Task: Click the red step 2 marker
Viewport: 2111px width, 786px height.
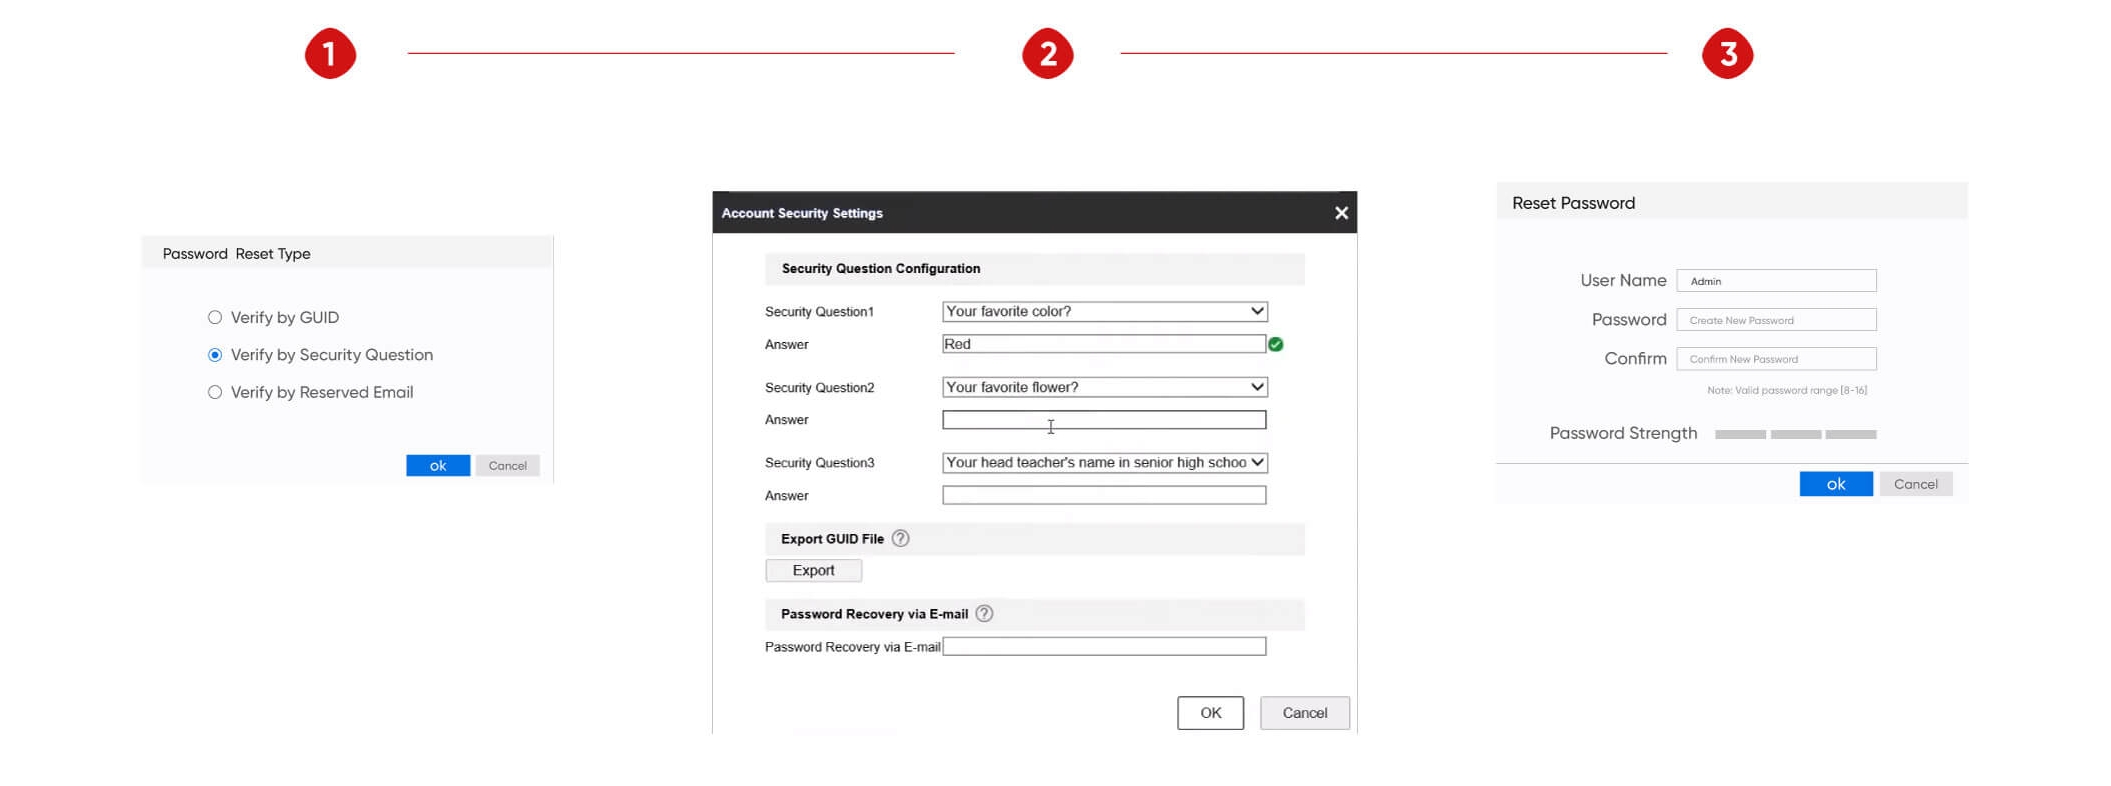Action: pos(1047,53)
